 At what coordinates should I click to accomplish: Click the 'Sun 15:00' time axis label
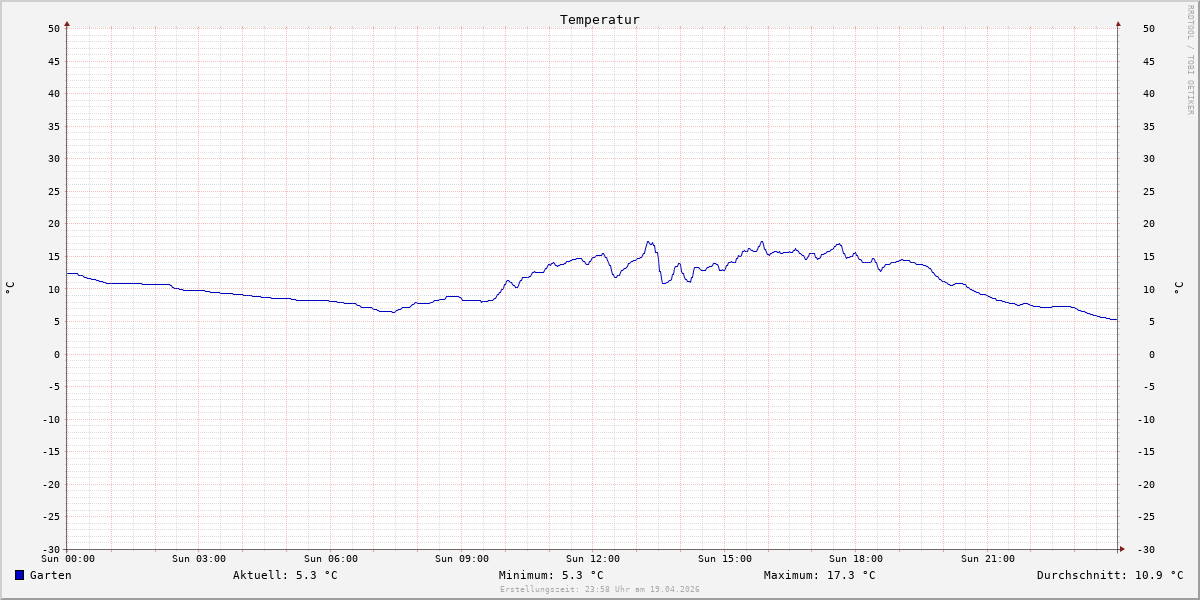[x=725, y=559]
